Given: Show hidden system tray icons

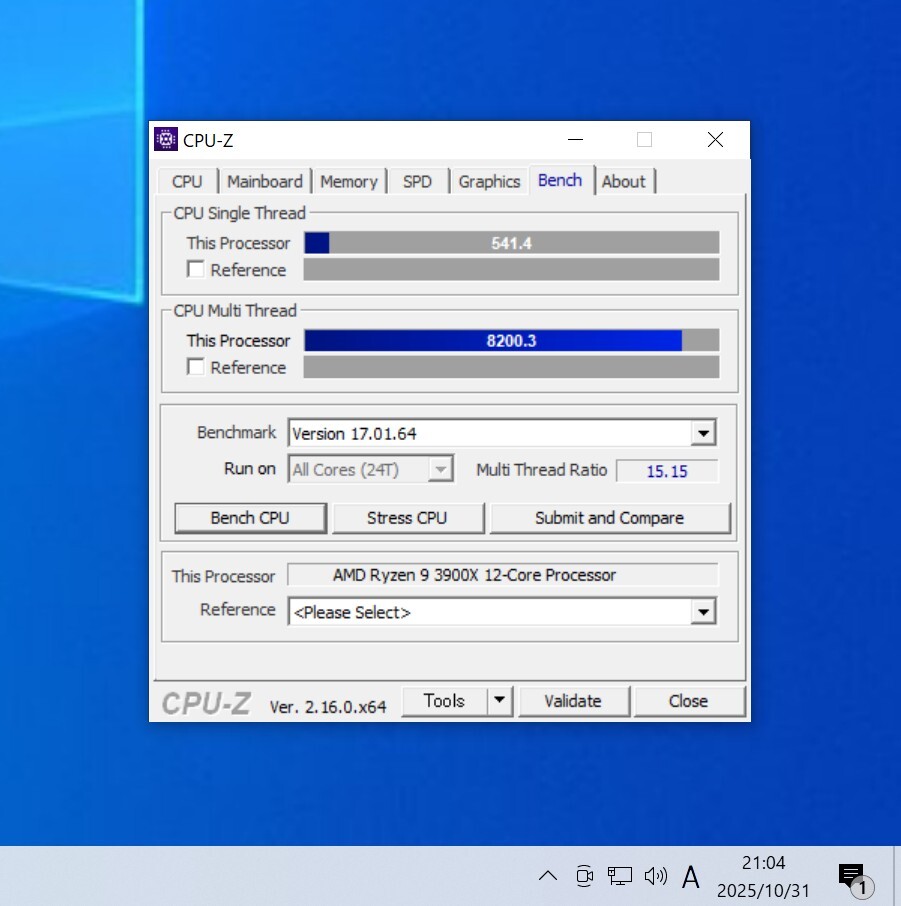Looking at the screenshot, I should click(548, 877).
